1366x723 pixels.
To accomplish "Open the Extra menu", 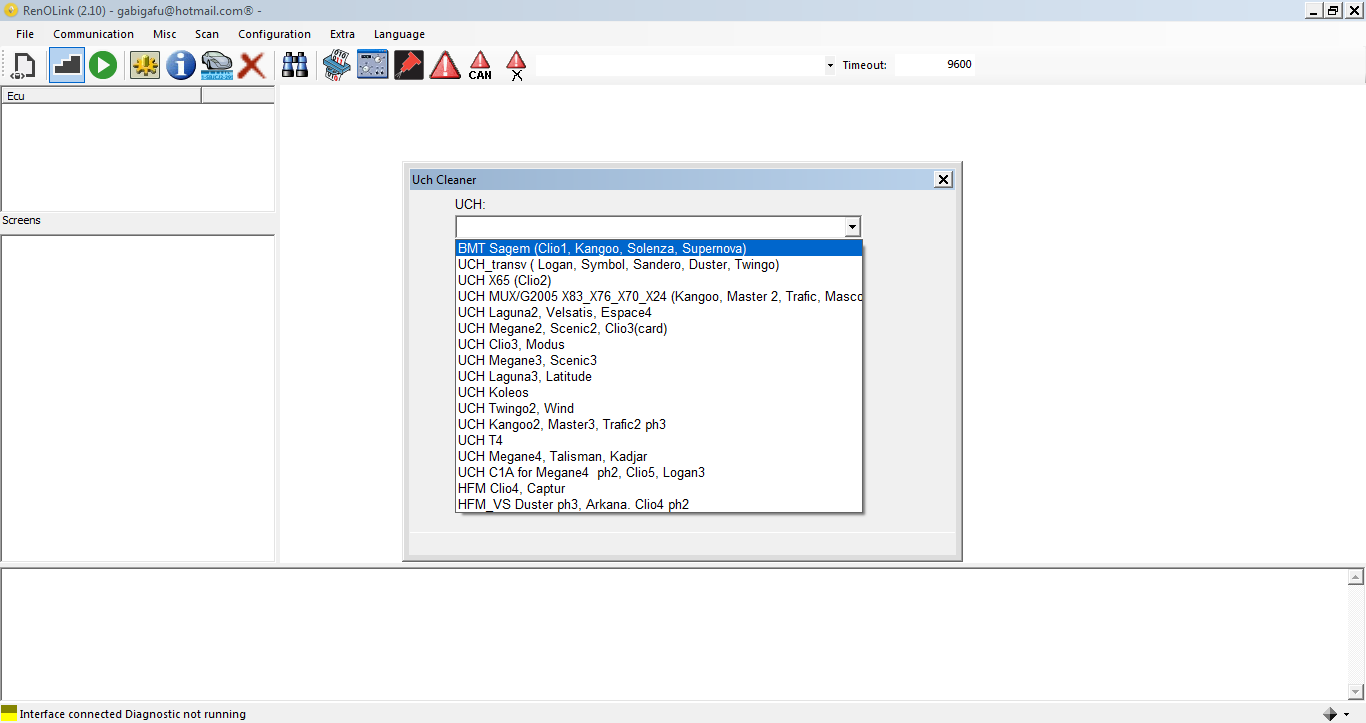I will (342, 34).
